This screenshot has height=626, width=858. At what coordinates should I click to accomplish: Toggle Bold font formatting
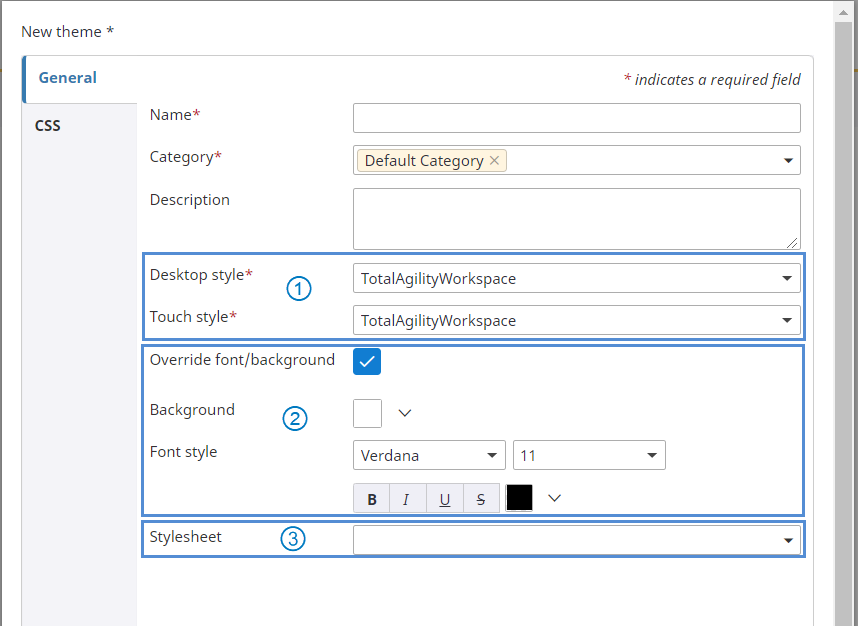coord(372,499)
